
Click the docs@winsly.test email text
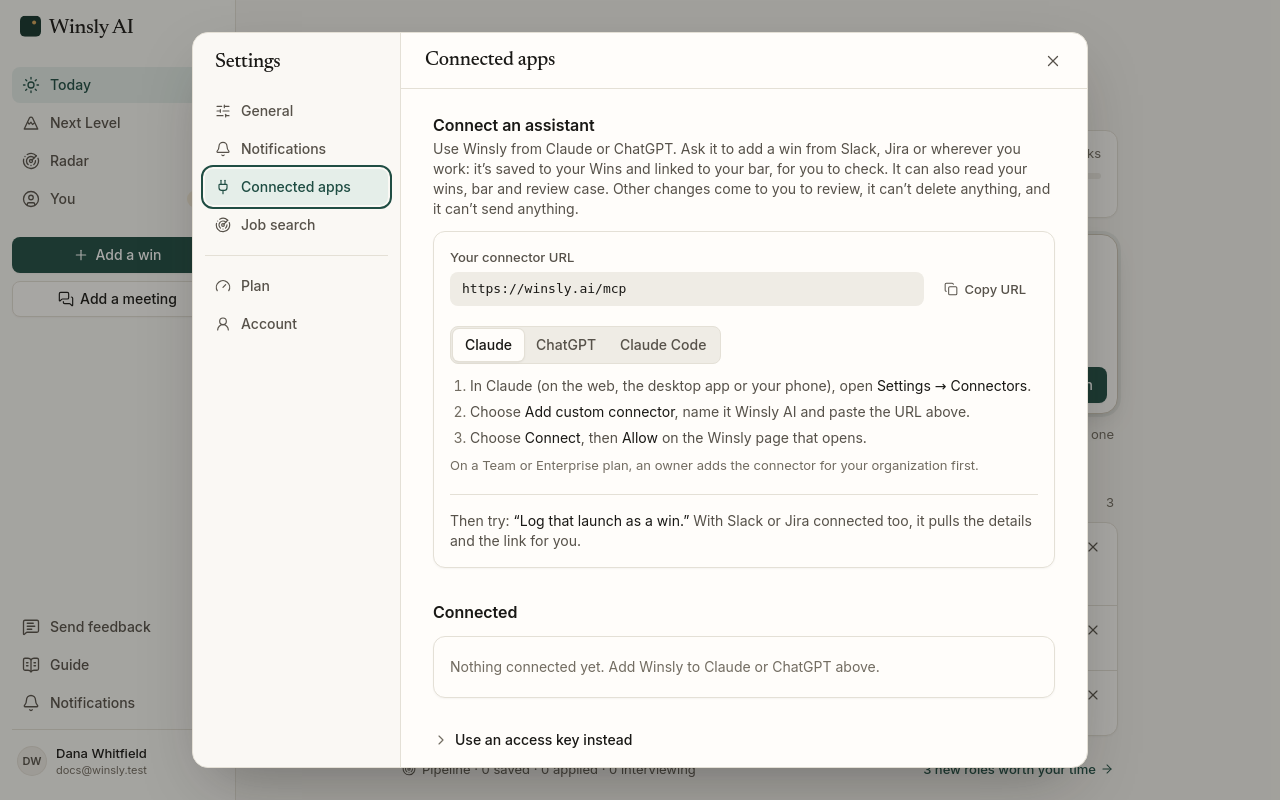tap(101, 770)
